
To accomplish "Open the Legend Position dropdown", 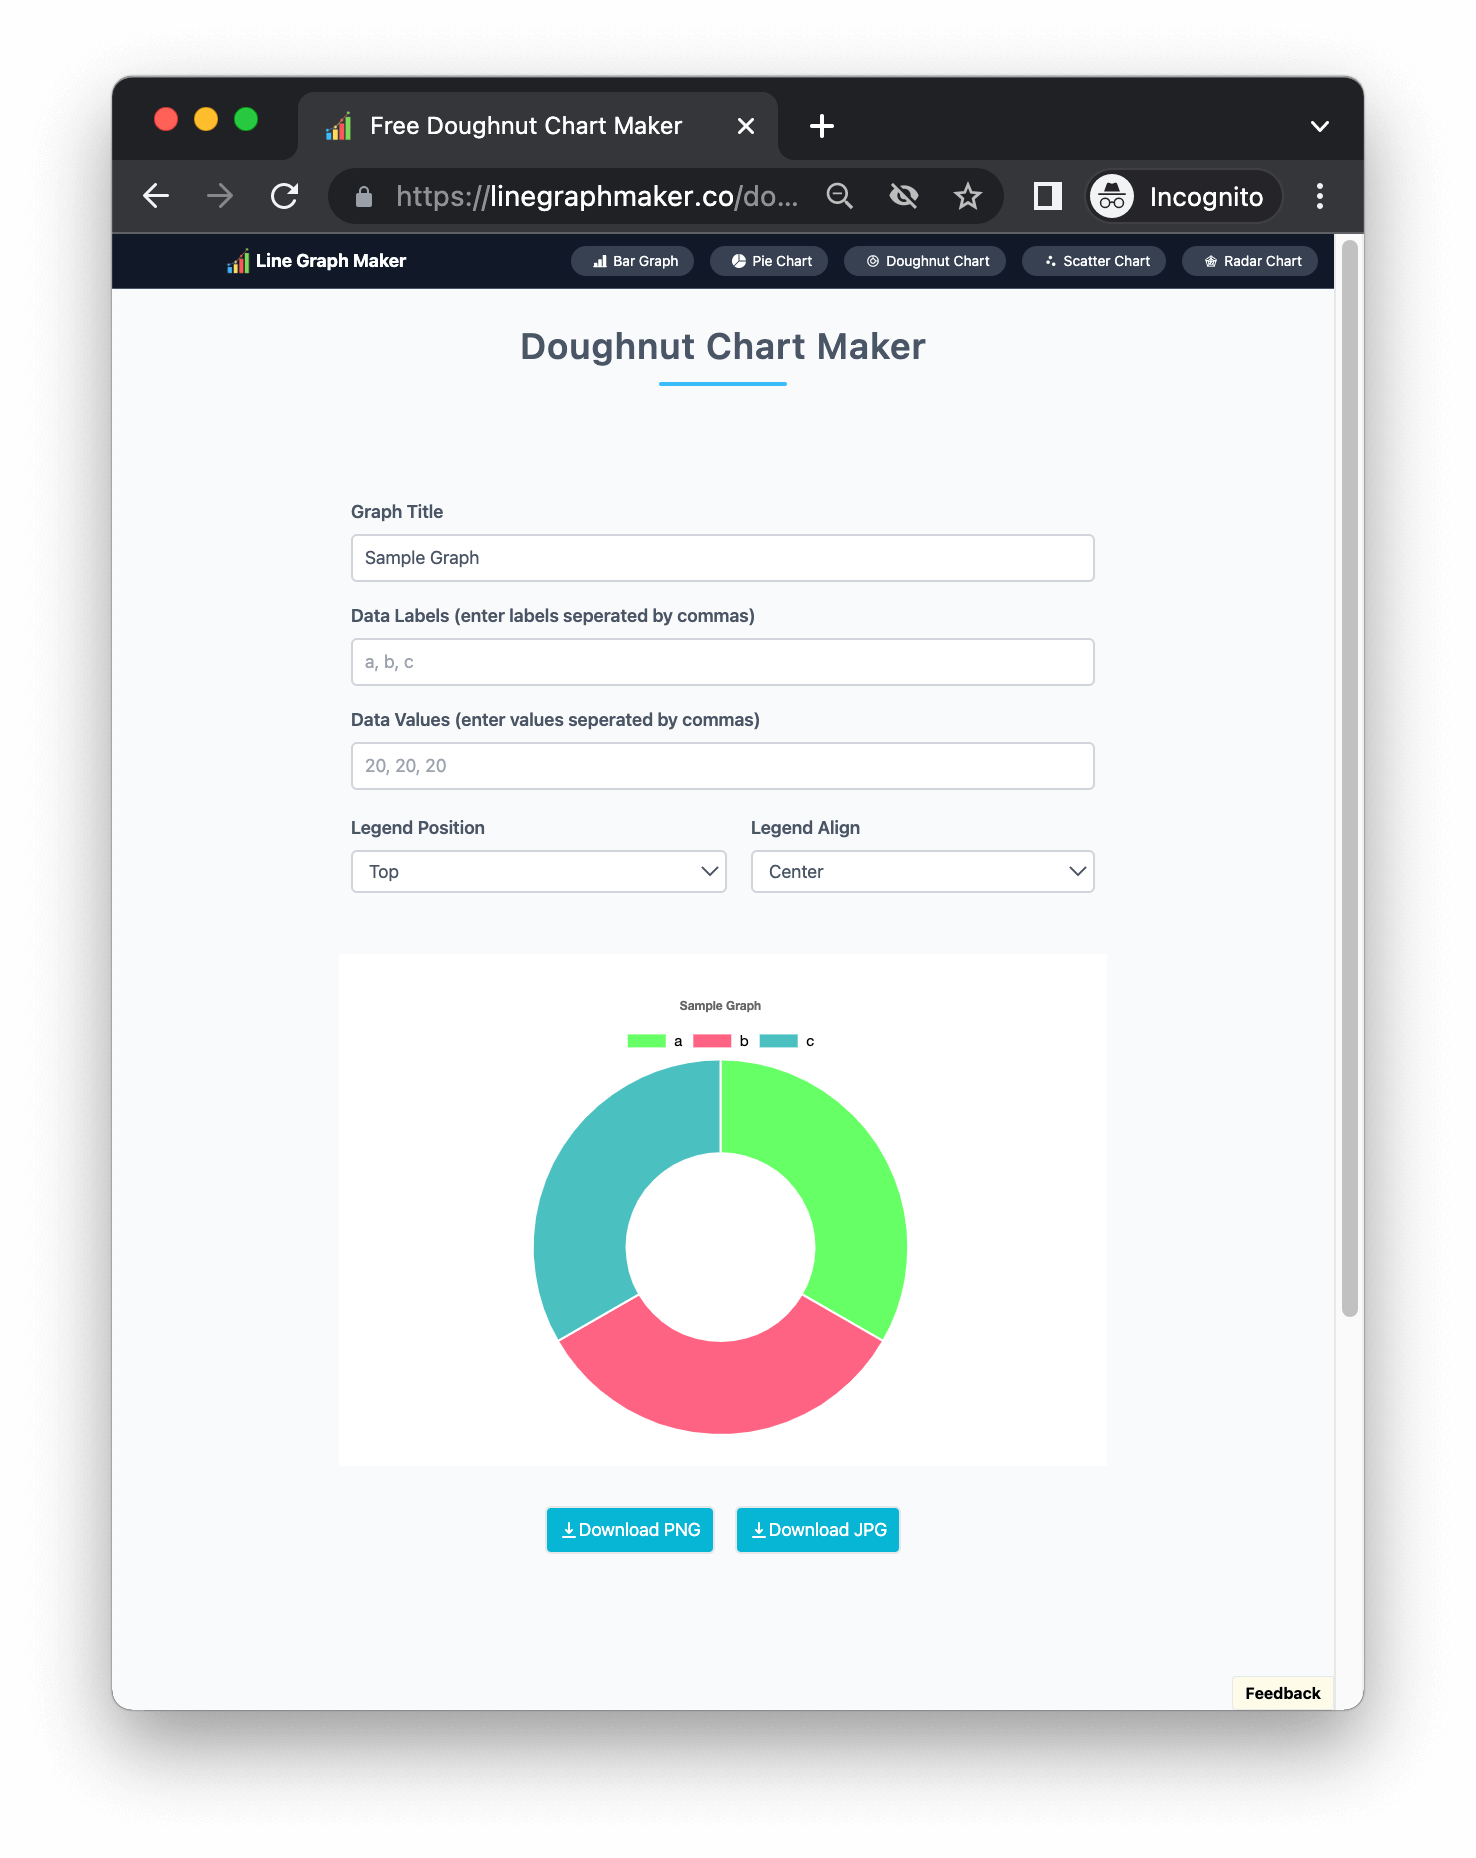I will click(x=539, y=872).
